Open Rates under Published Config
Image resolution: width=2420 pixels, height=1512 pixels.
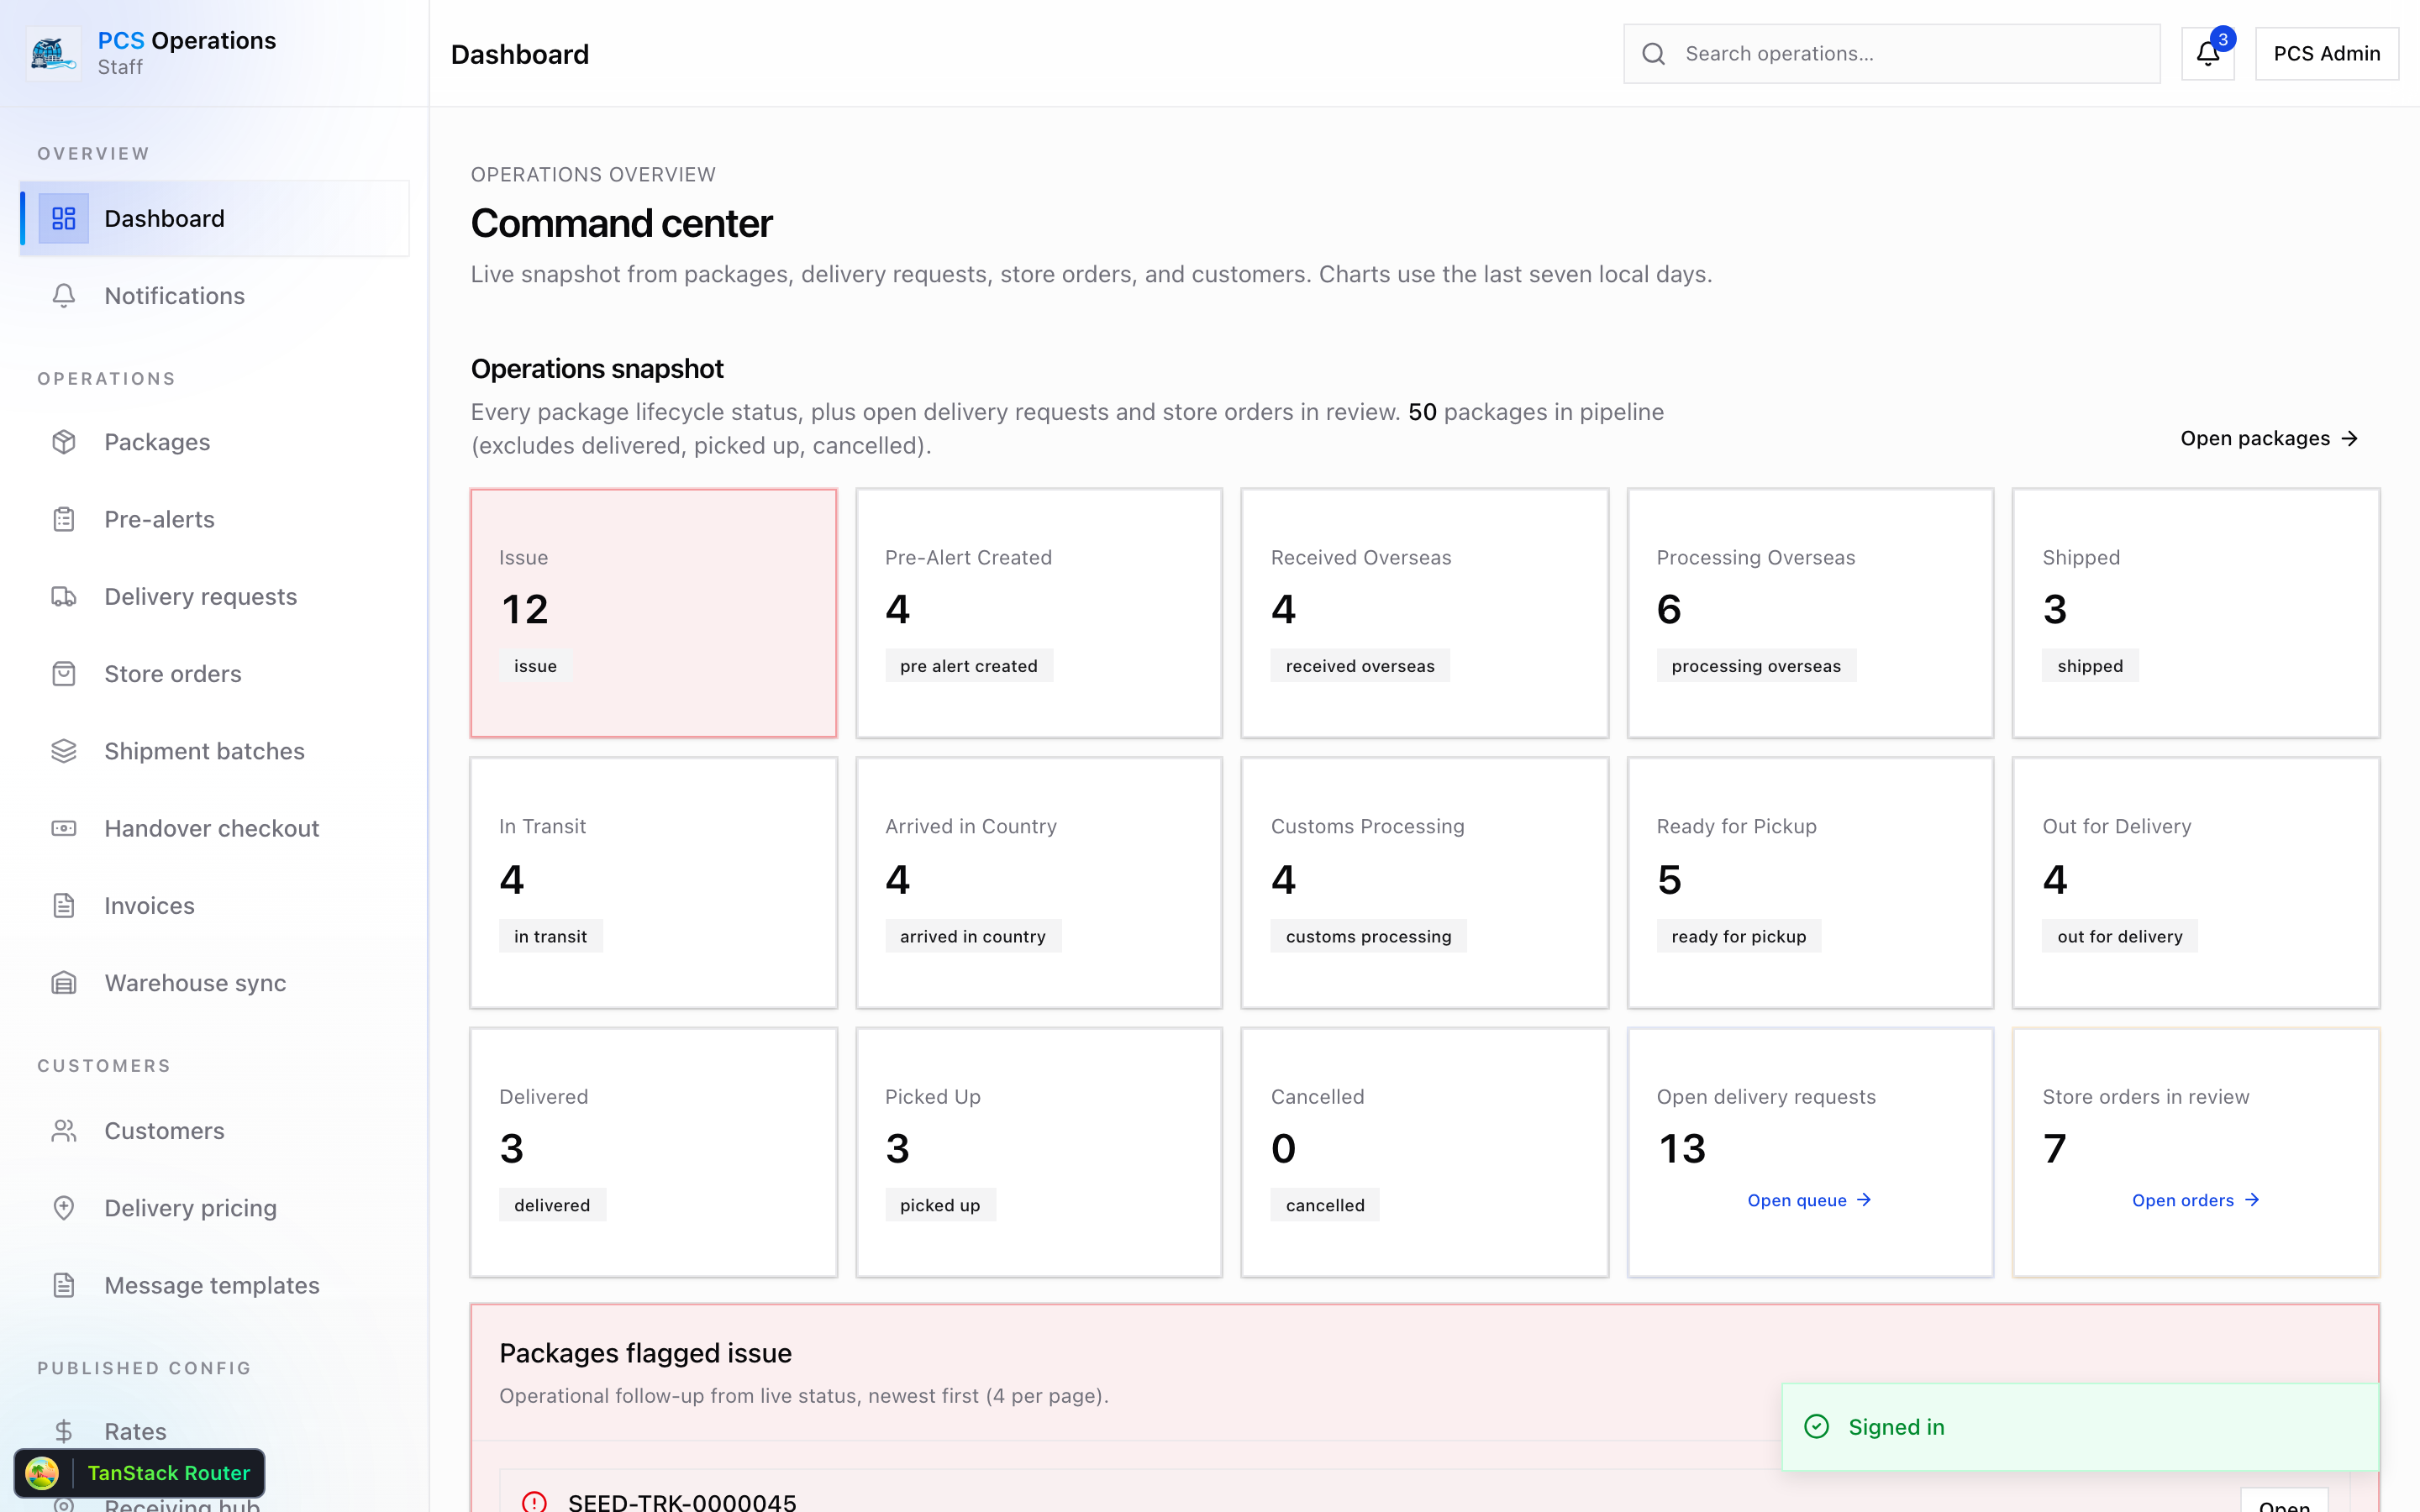(214, 1432)
